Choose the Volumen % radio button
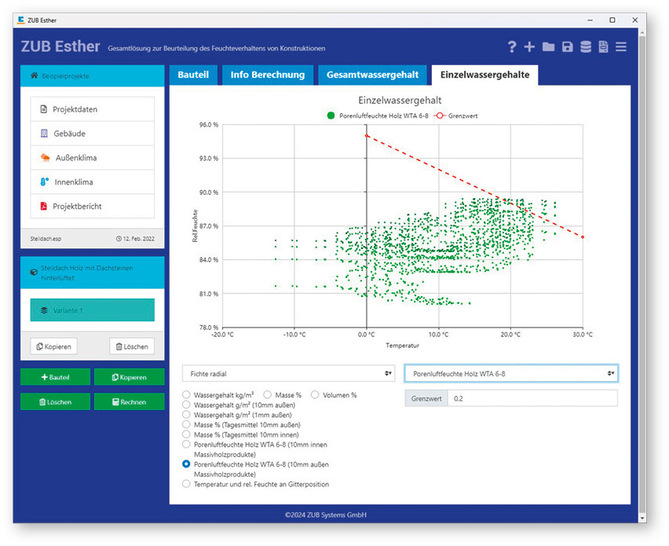 pos(316,395)
